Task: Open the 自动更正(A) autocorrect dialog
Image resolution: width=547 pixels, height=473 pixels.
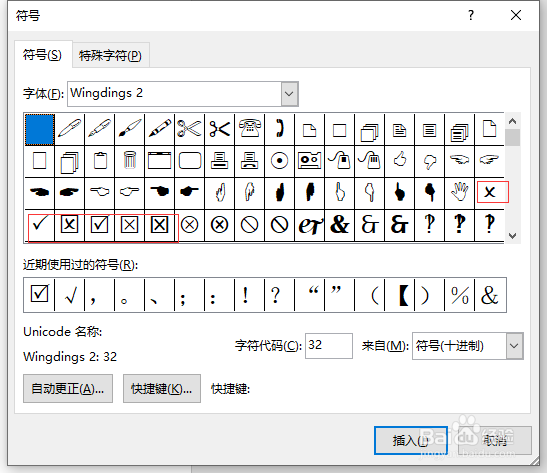Action: (68, 389)
